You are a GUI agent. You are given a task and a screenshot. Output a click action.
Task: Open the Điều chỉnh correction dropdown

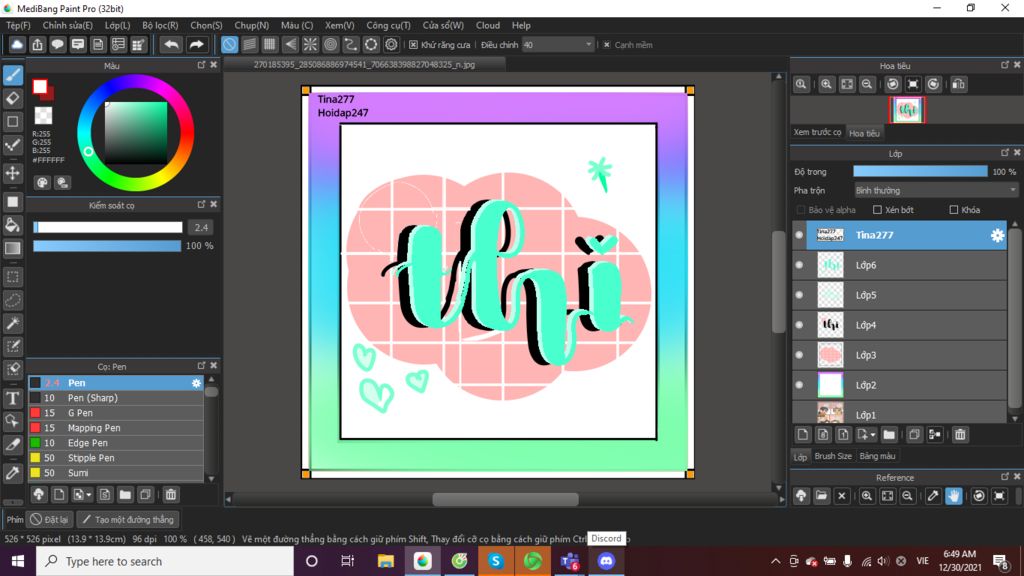point(558,45)
